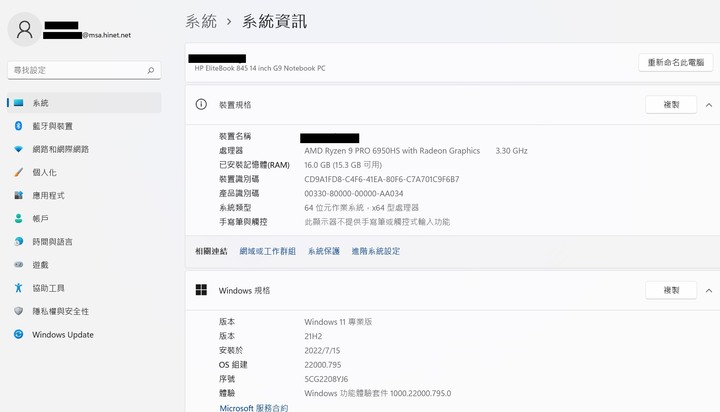Click the pen and touch 此顯示器 value text
720x412 pixels.
[377, 222]
